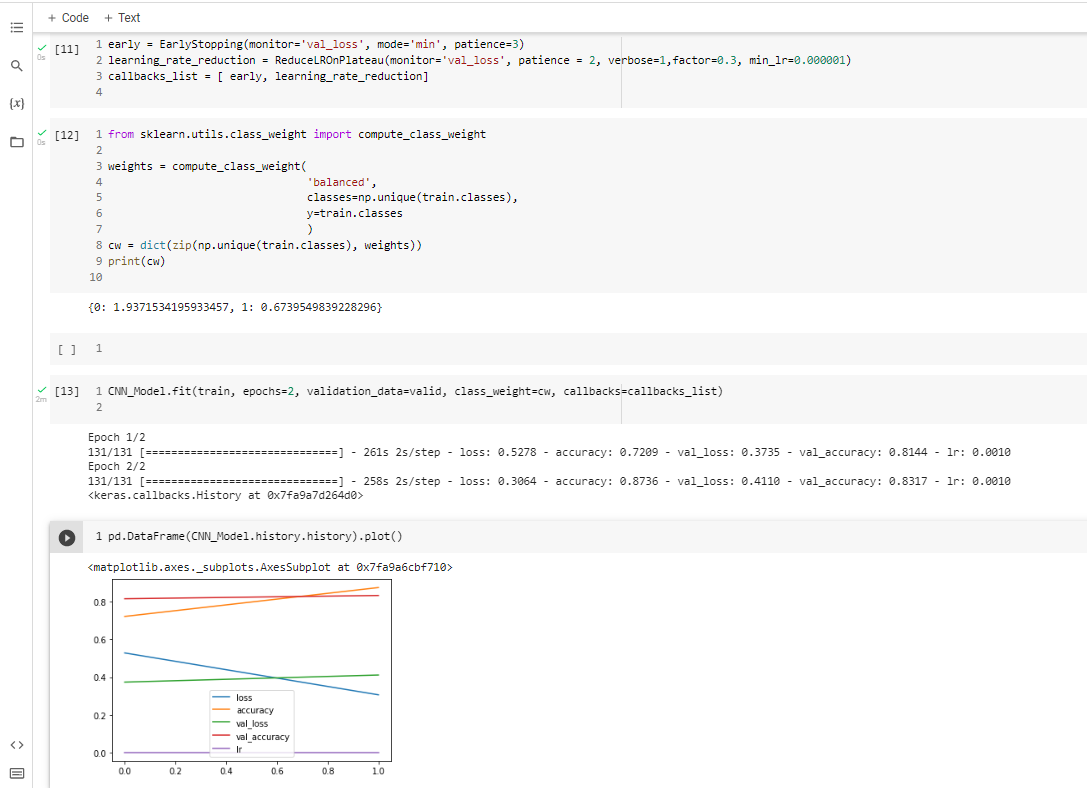The height and width of the screenshot is (788, 1087).
Task: Open the variable inspector {x}
Action: [17, 102]
